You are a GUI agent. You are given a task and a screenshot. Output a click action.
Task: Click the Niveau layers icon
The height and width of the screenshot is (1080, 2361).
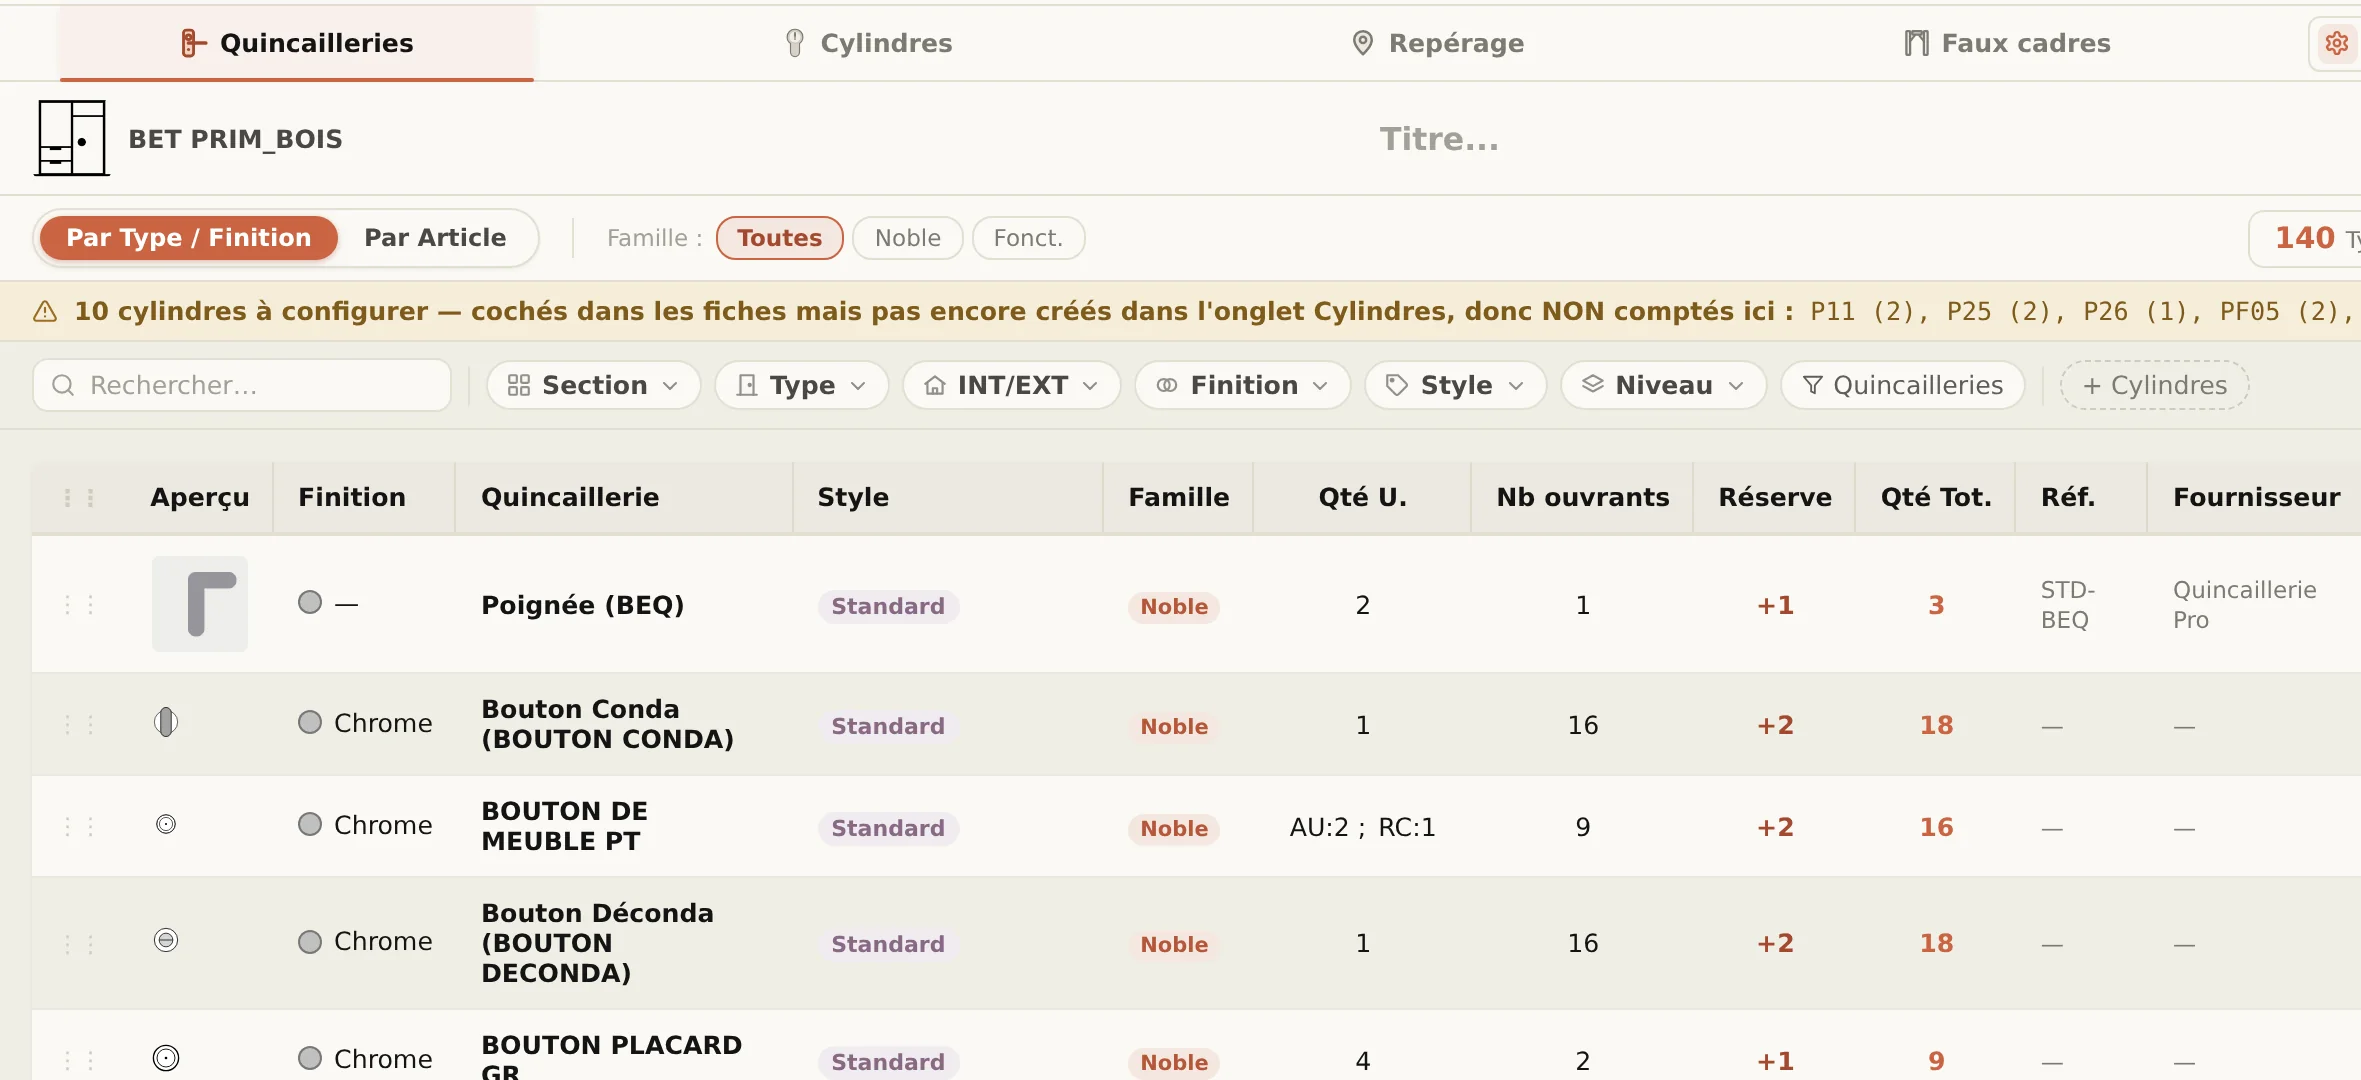coord(1593,384)
